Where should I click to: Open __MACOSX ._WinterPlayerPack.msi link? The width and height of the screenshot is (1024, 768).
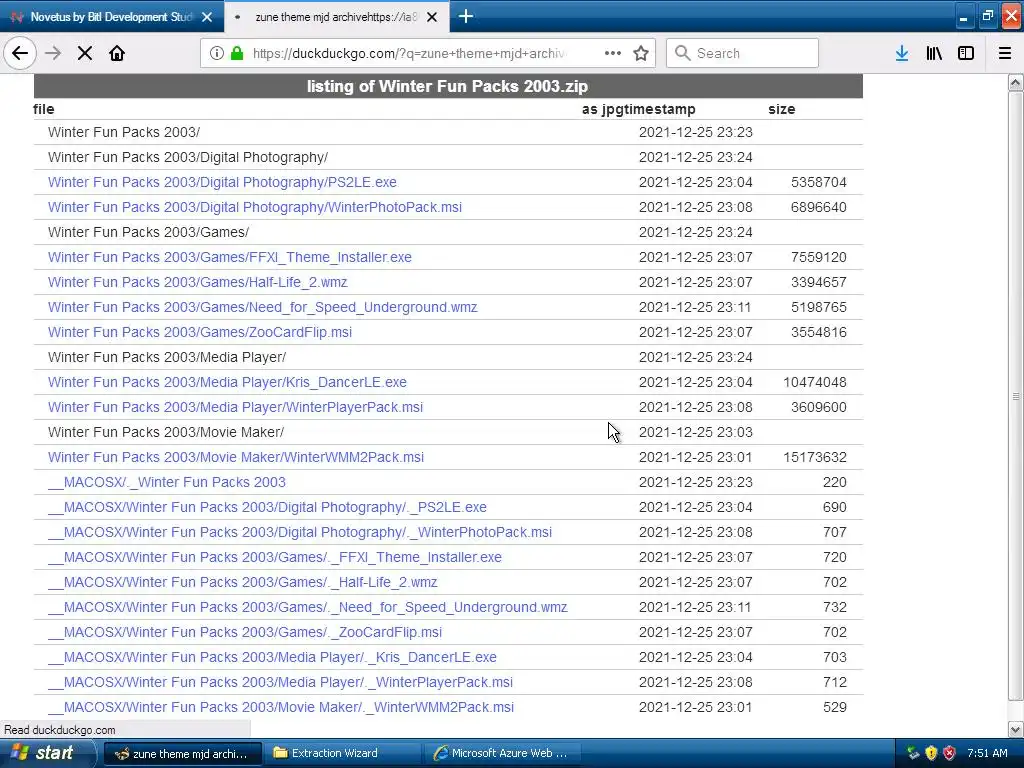(280, 682)
